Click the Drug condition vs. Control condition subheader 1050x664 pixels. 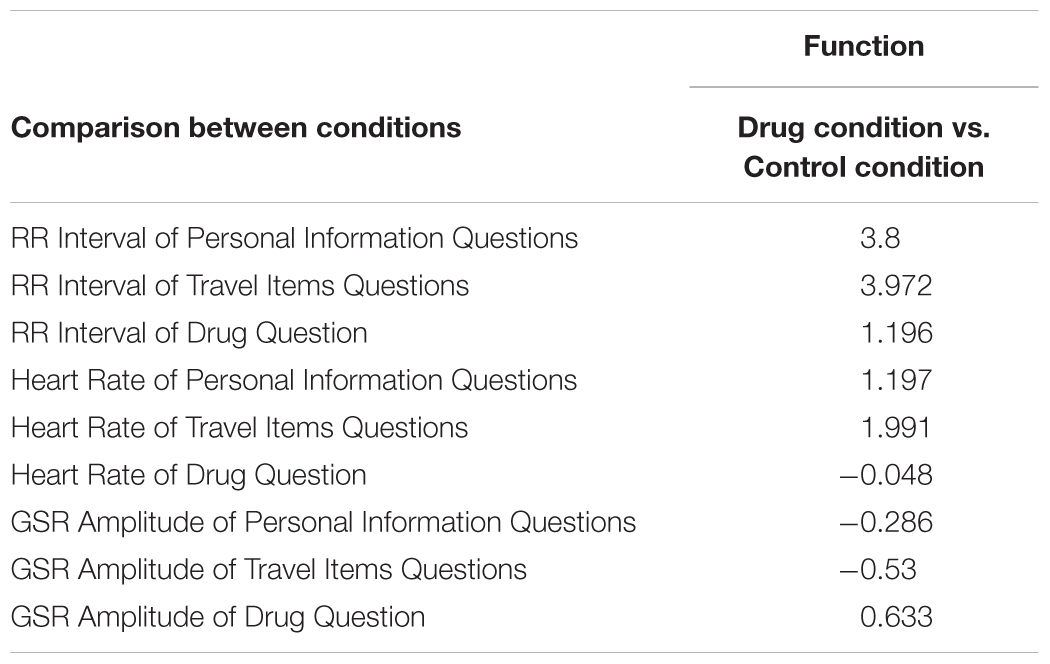[x=863, y=147]
